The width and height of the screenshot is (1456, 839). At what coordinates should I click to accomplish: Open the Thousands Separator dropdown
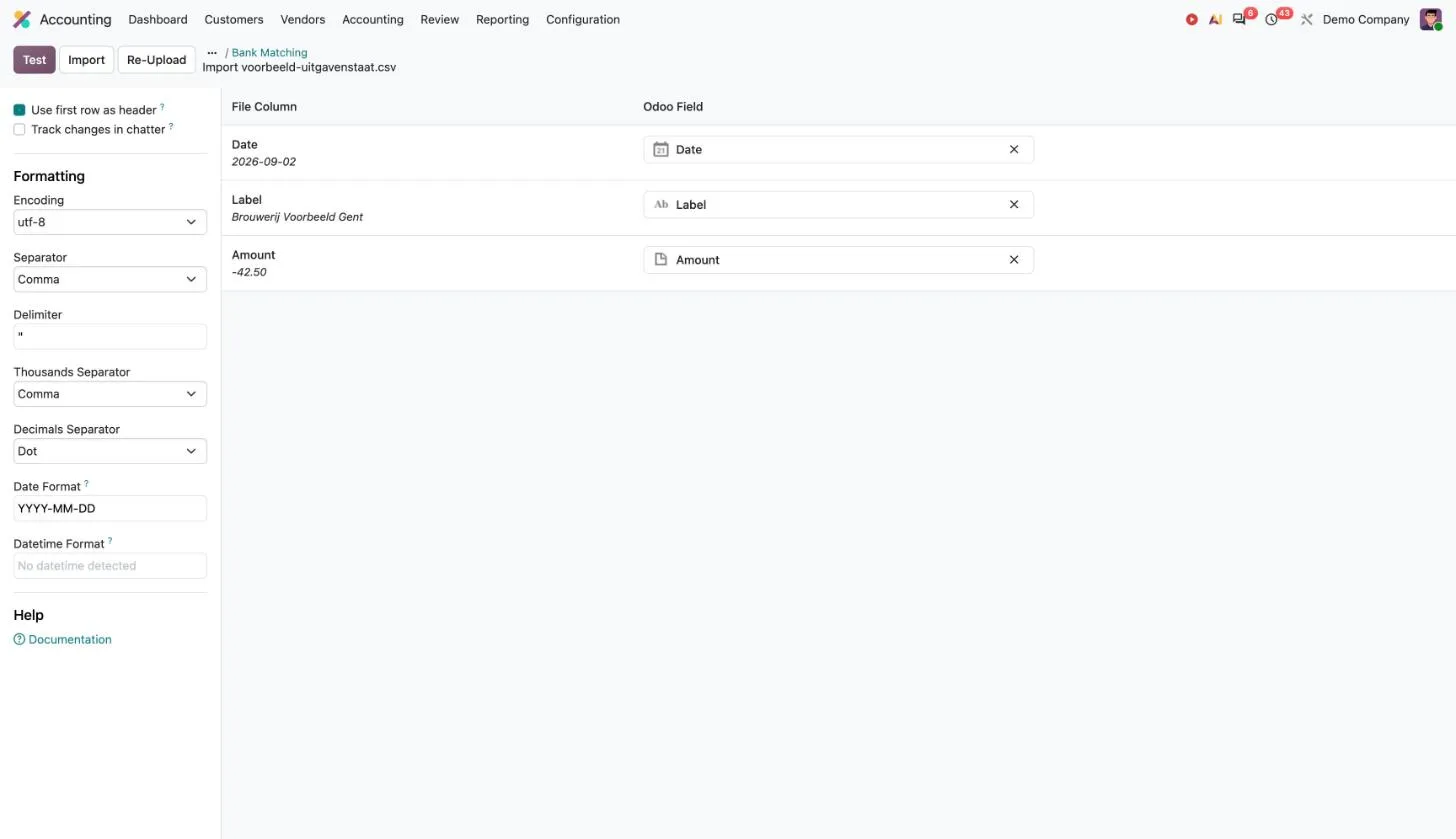(110, 394)
